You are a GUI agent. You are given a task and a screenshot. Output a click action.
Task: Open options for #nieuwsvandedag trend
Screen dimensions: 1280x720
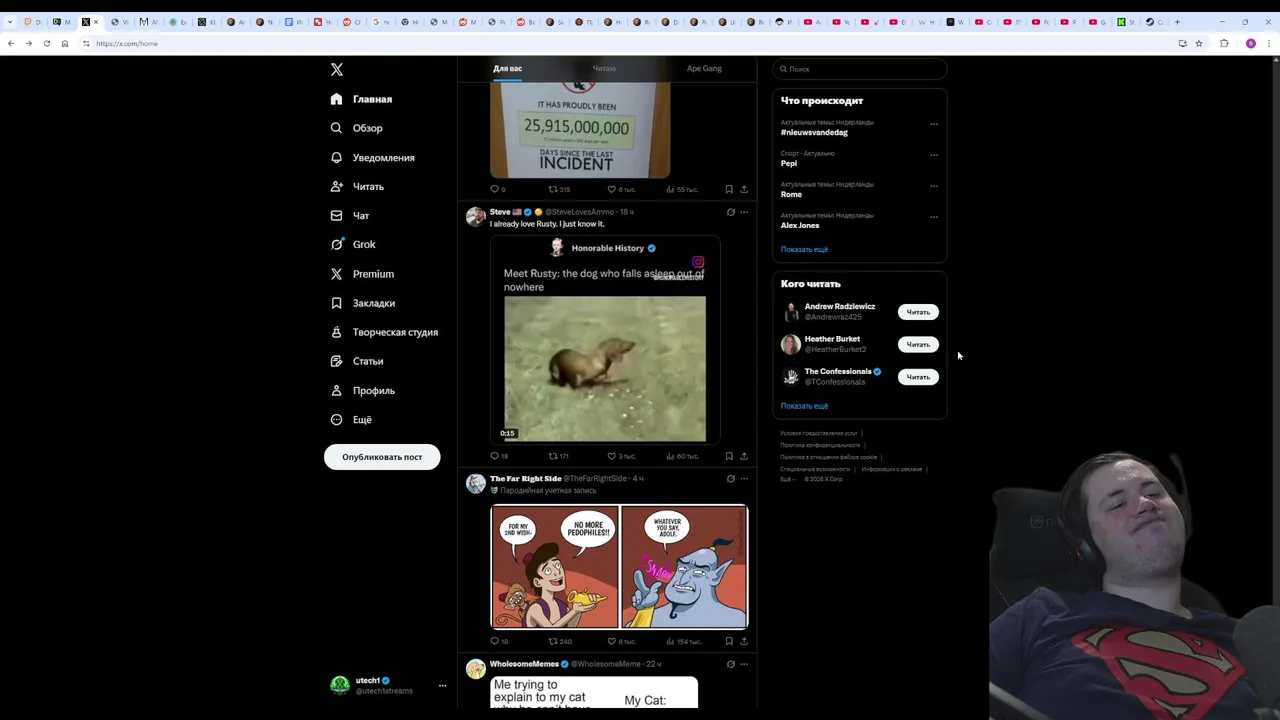934,124
